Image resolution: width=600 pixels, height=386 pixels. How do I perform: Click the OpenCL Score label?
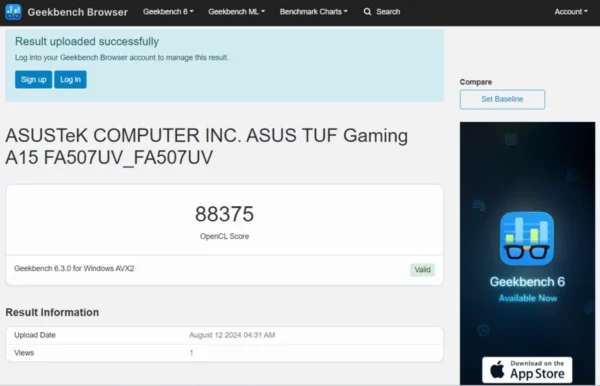pos(224,236)
